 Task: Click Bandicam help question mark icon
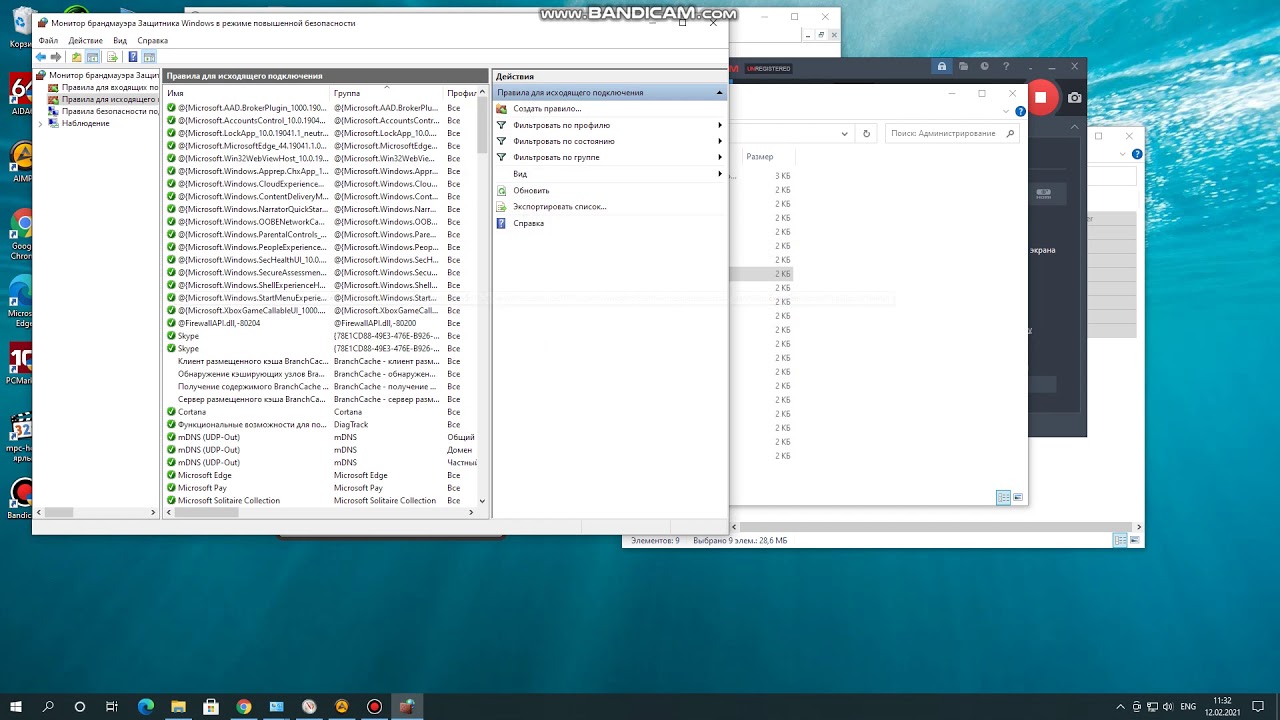[x=1006, y=67]
